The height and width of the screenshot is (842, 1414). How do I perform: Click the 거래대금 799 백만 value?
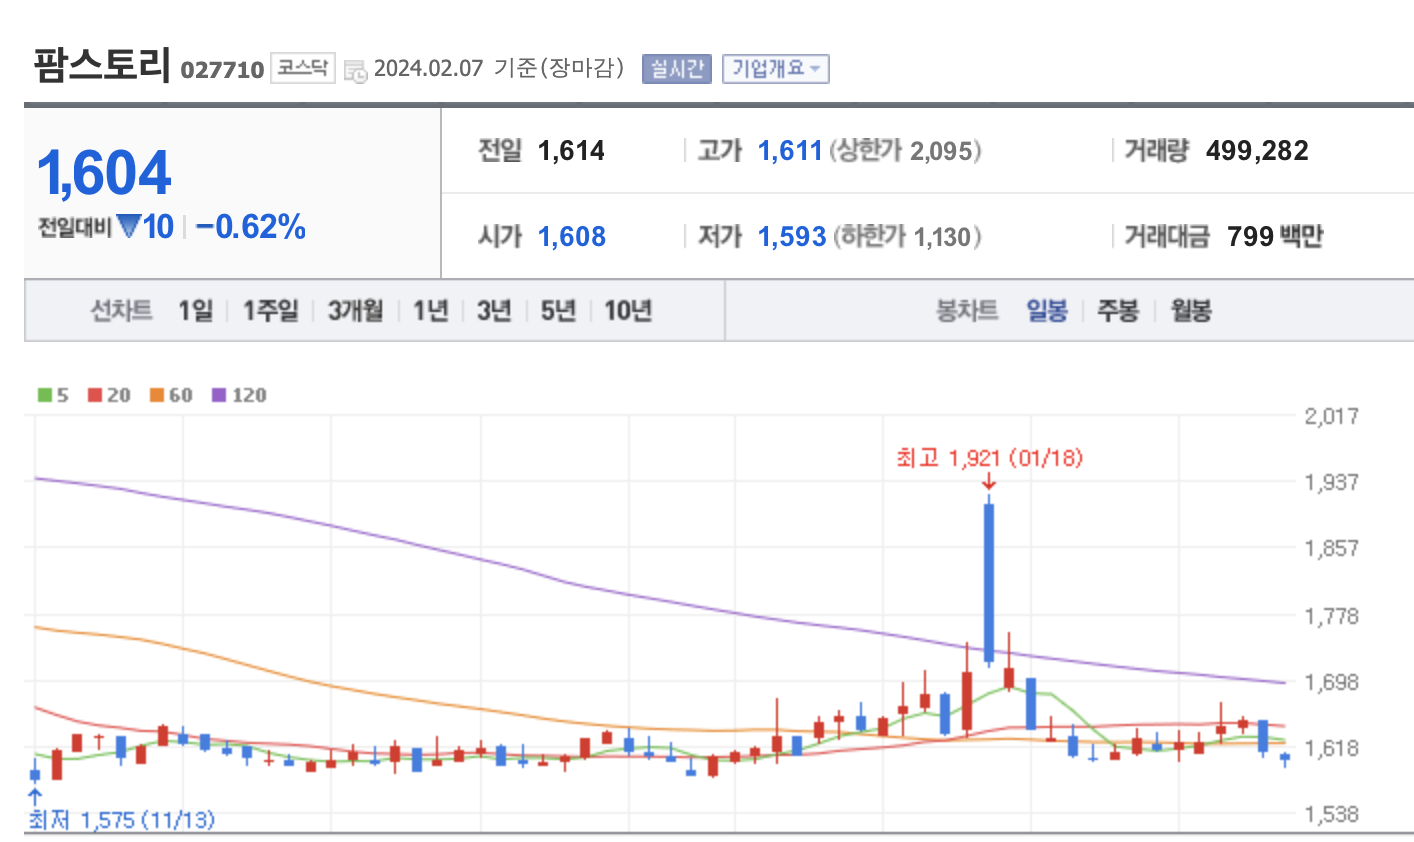tap(1275, 237)
